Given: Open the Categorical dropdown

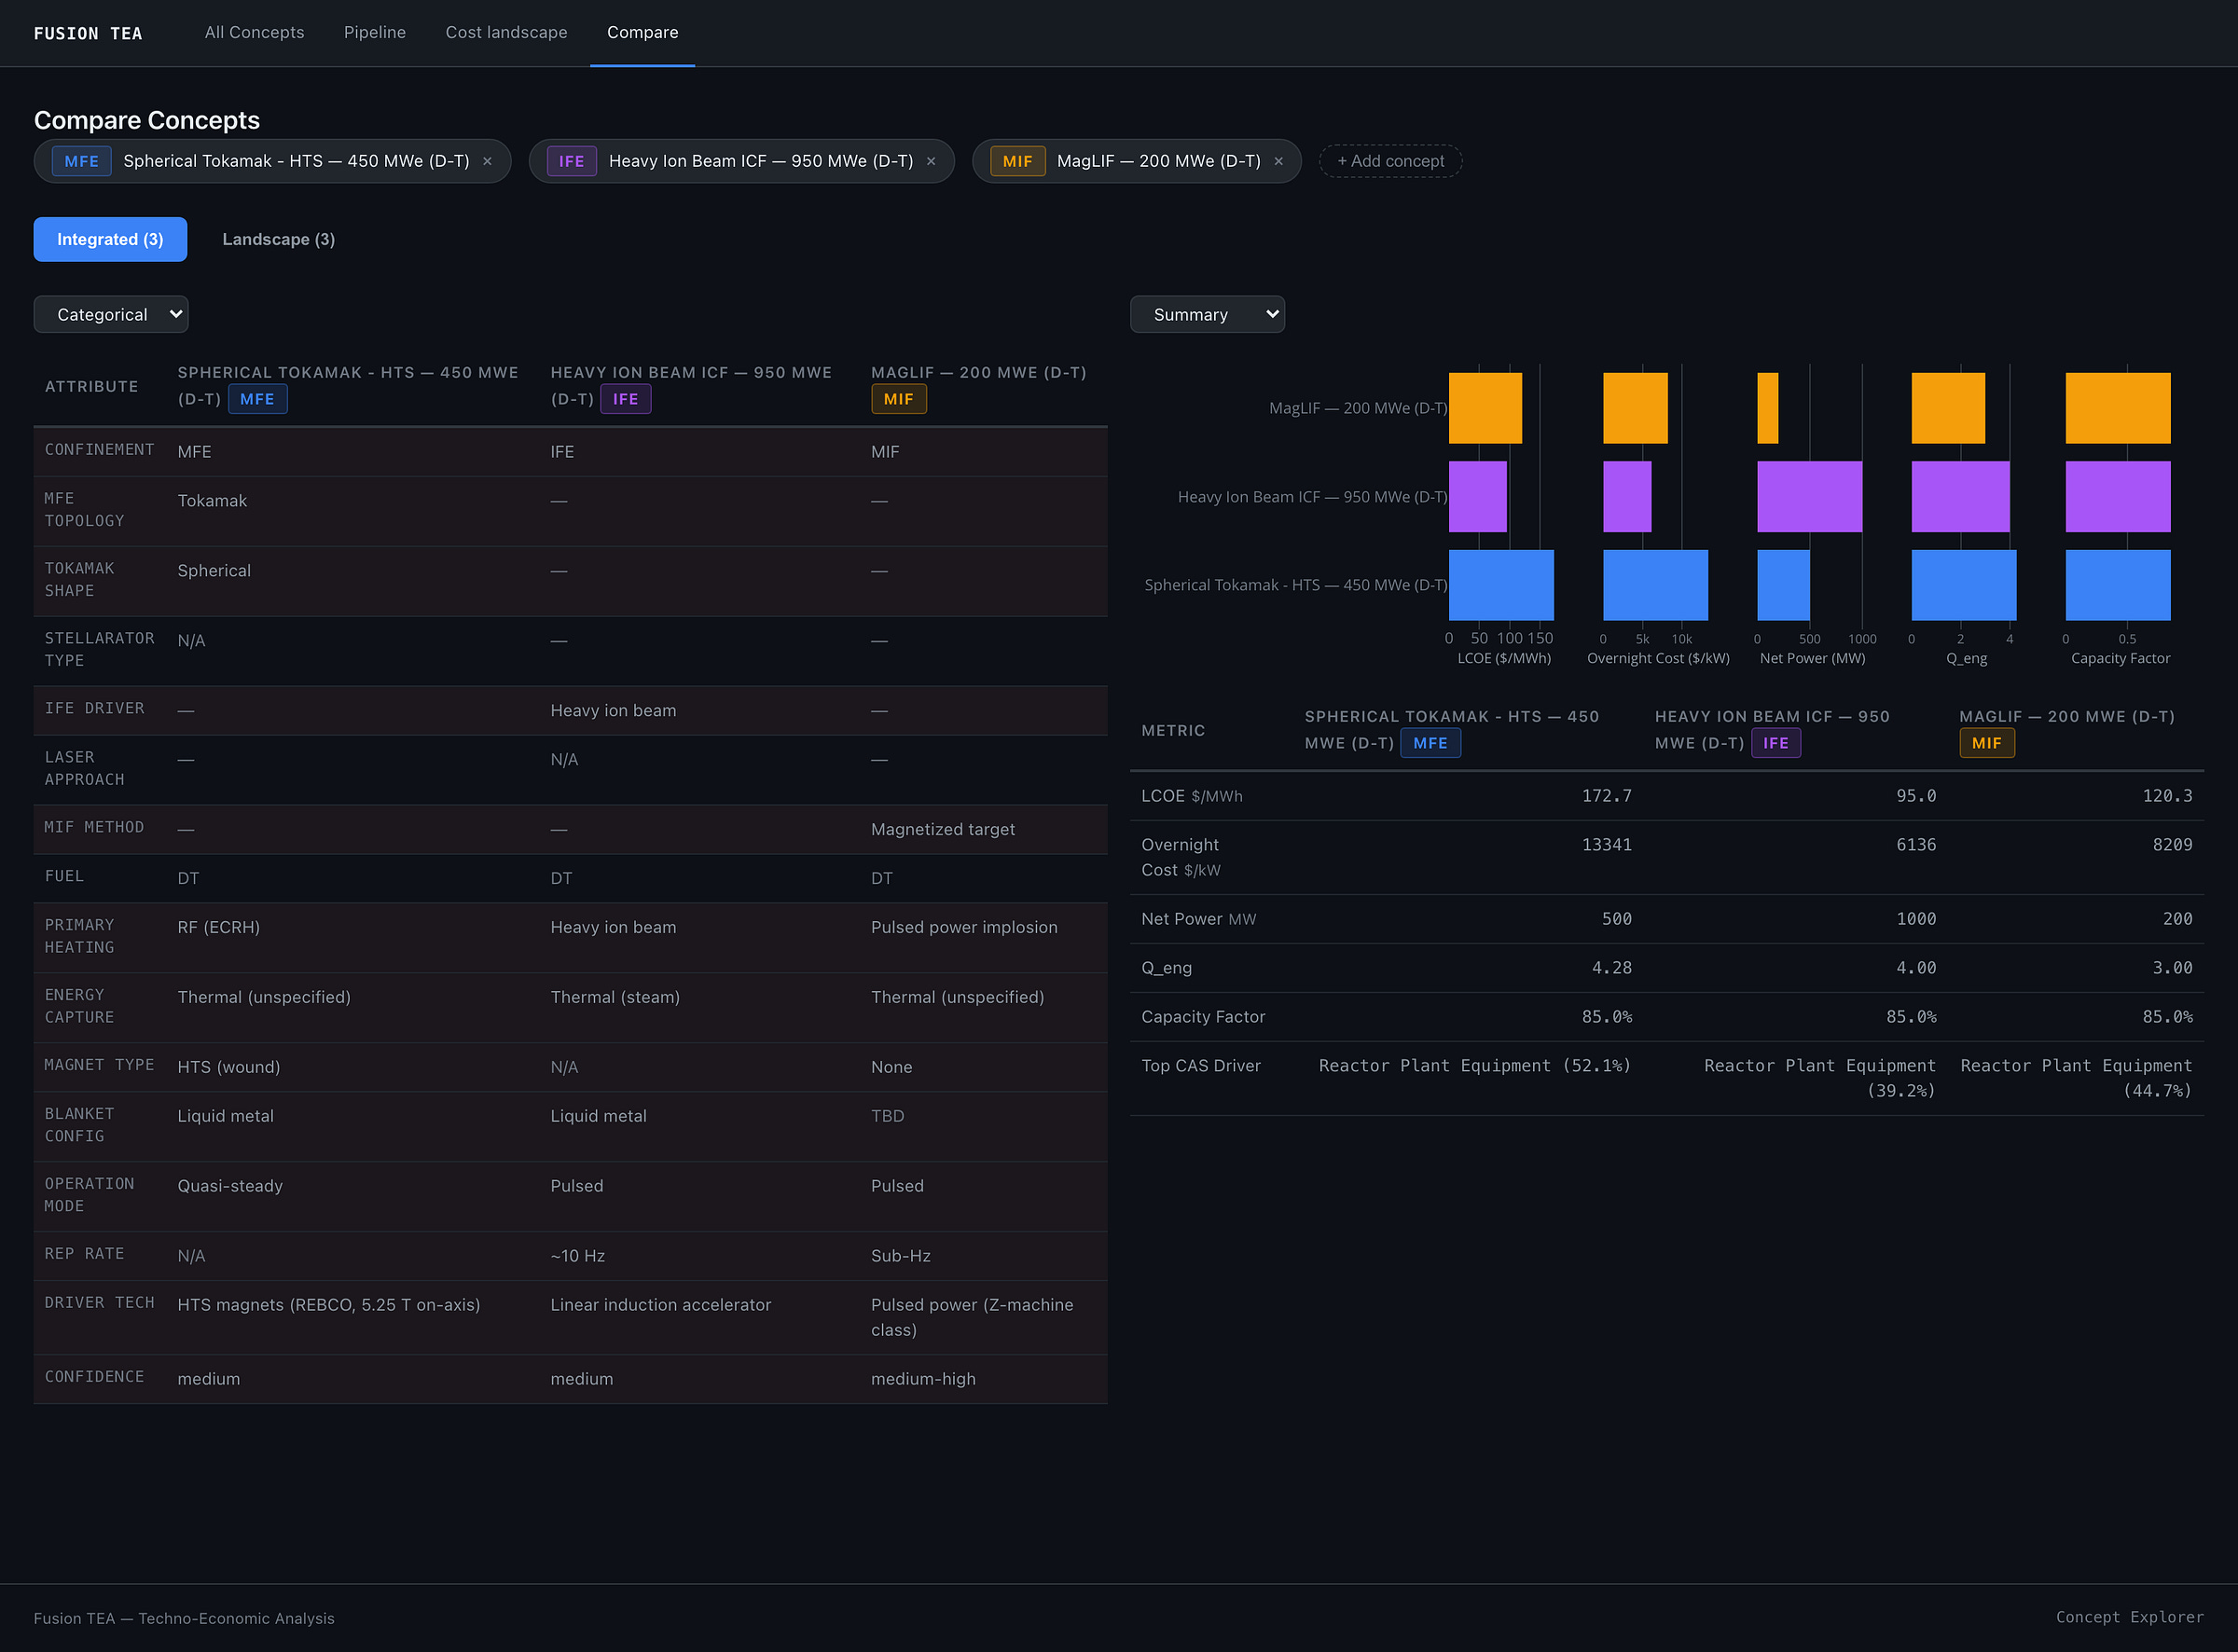Looking at the screenshot, I should 111,314.
